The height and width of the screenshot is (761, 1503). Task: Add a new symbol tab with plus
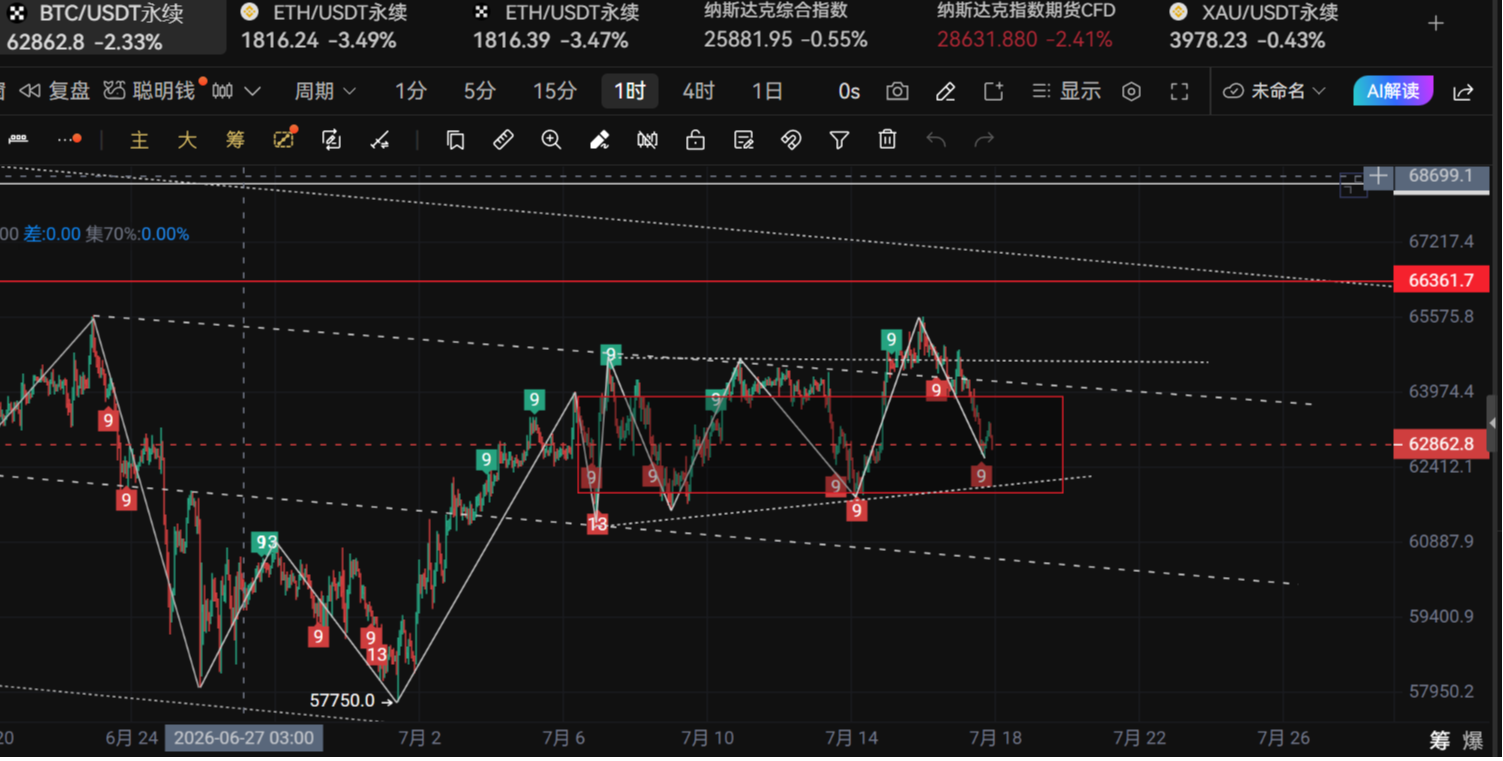[x=1436, y=24]
